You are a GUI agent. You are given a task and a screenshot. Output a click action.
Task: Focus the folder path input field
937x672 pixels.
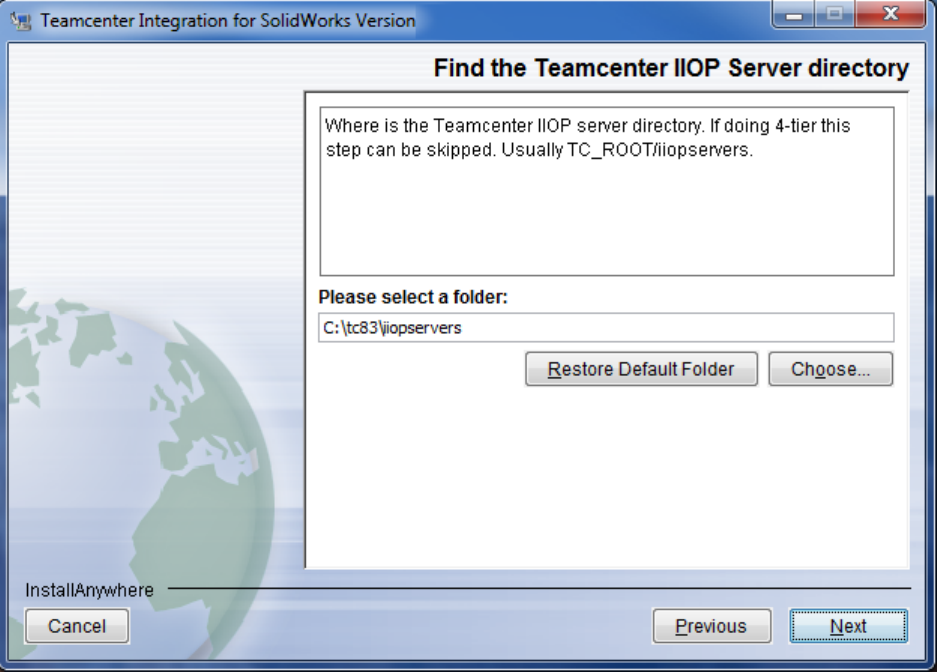(x=606, y=327)
